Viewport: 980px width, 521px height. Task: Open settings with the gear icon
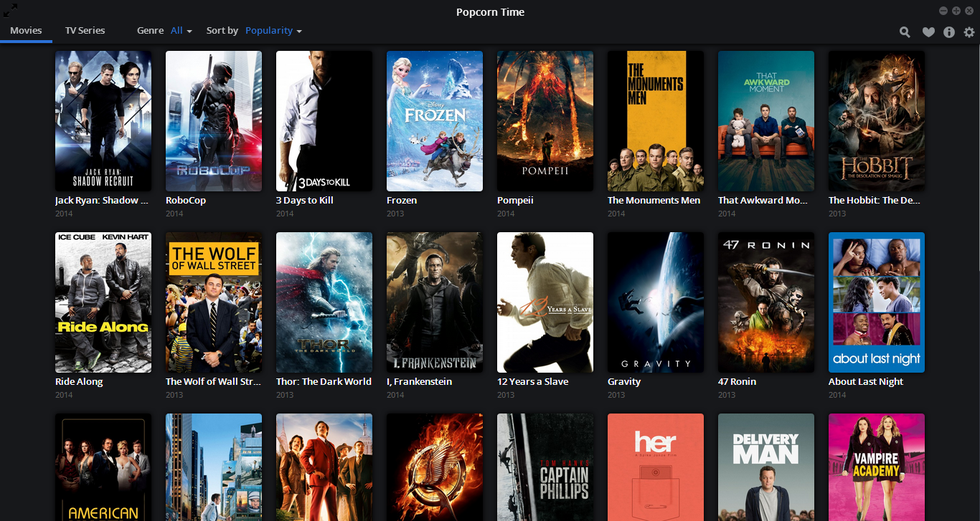[x=969, y=32]
